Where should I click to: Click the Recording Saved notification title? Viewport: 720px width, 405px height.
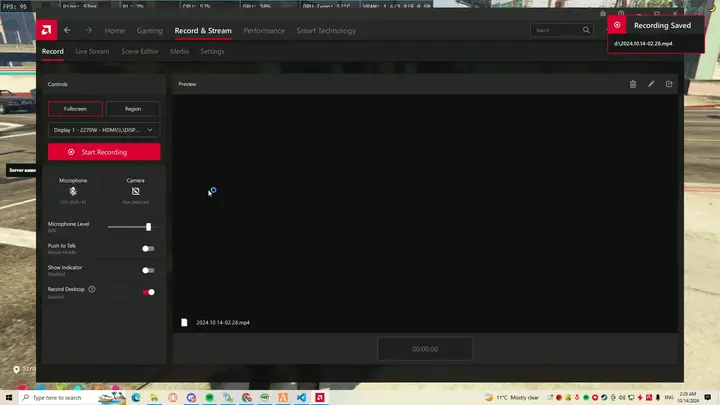coord(662,25)
